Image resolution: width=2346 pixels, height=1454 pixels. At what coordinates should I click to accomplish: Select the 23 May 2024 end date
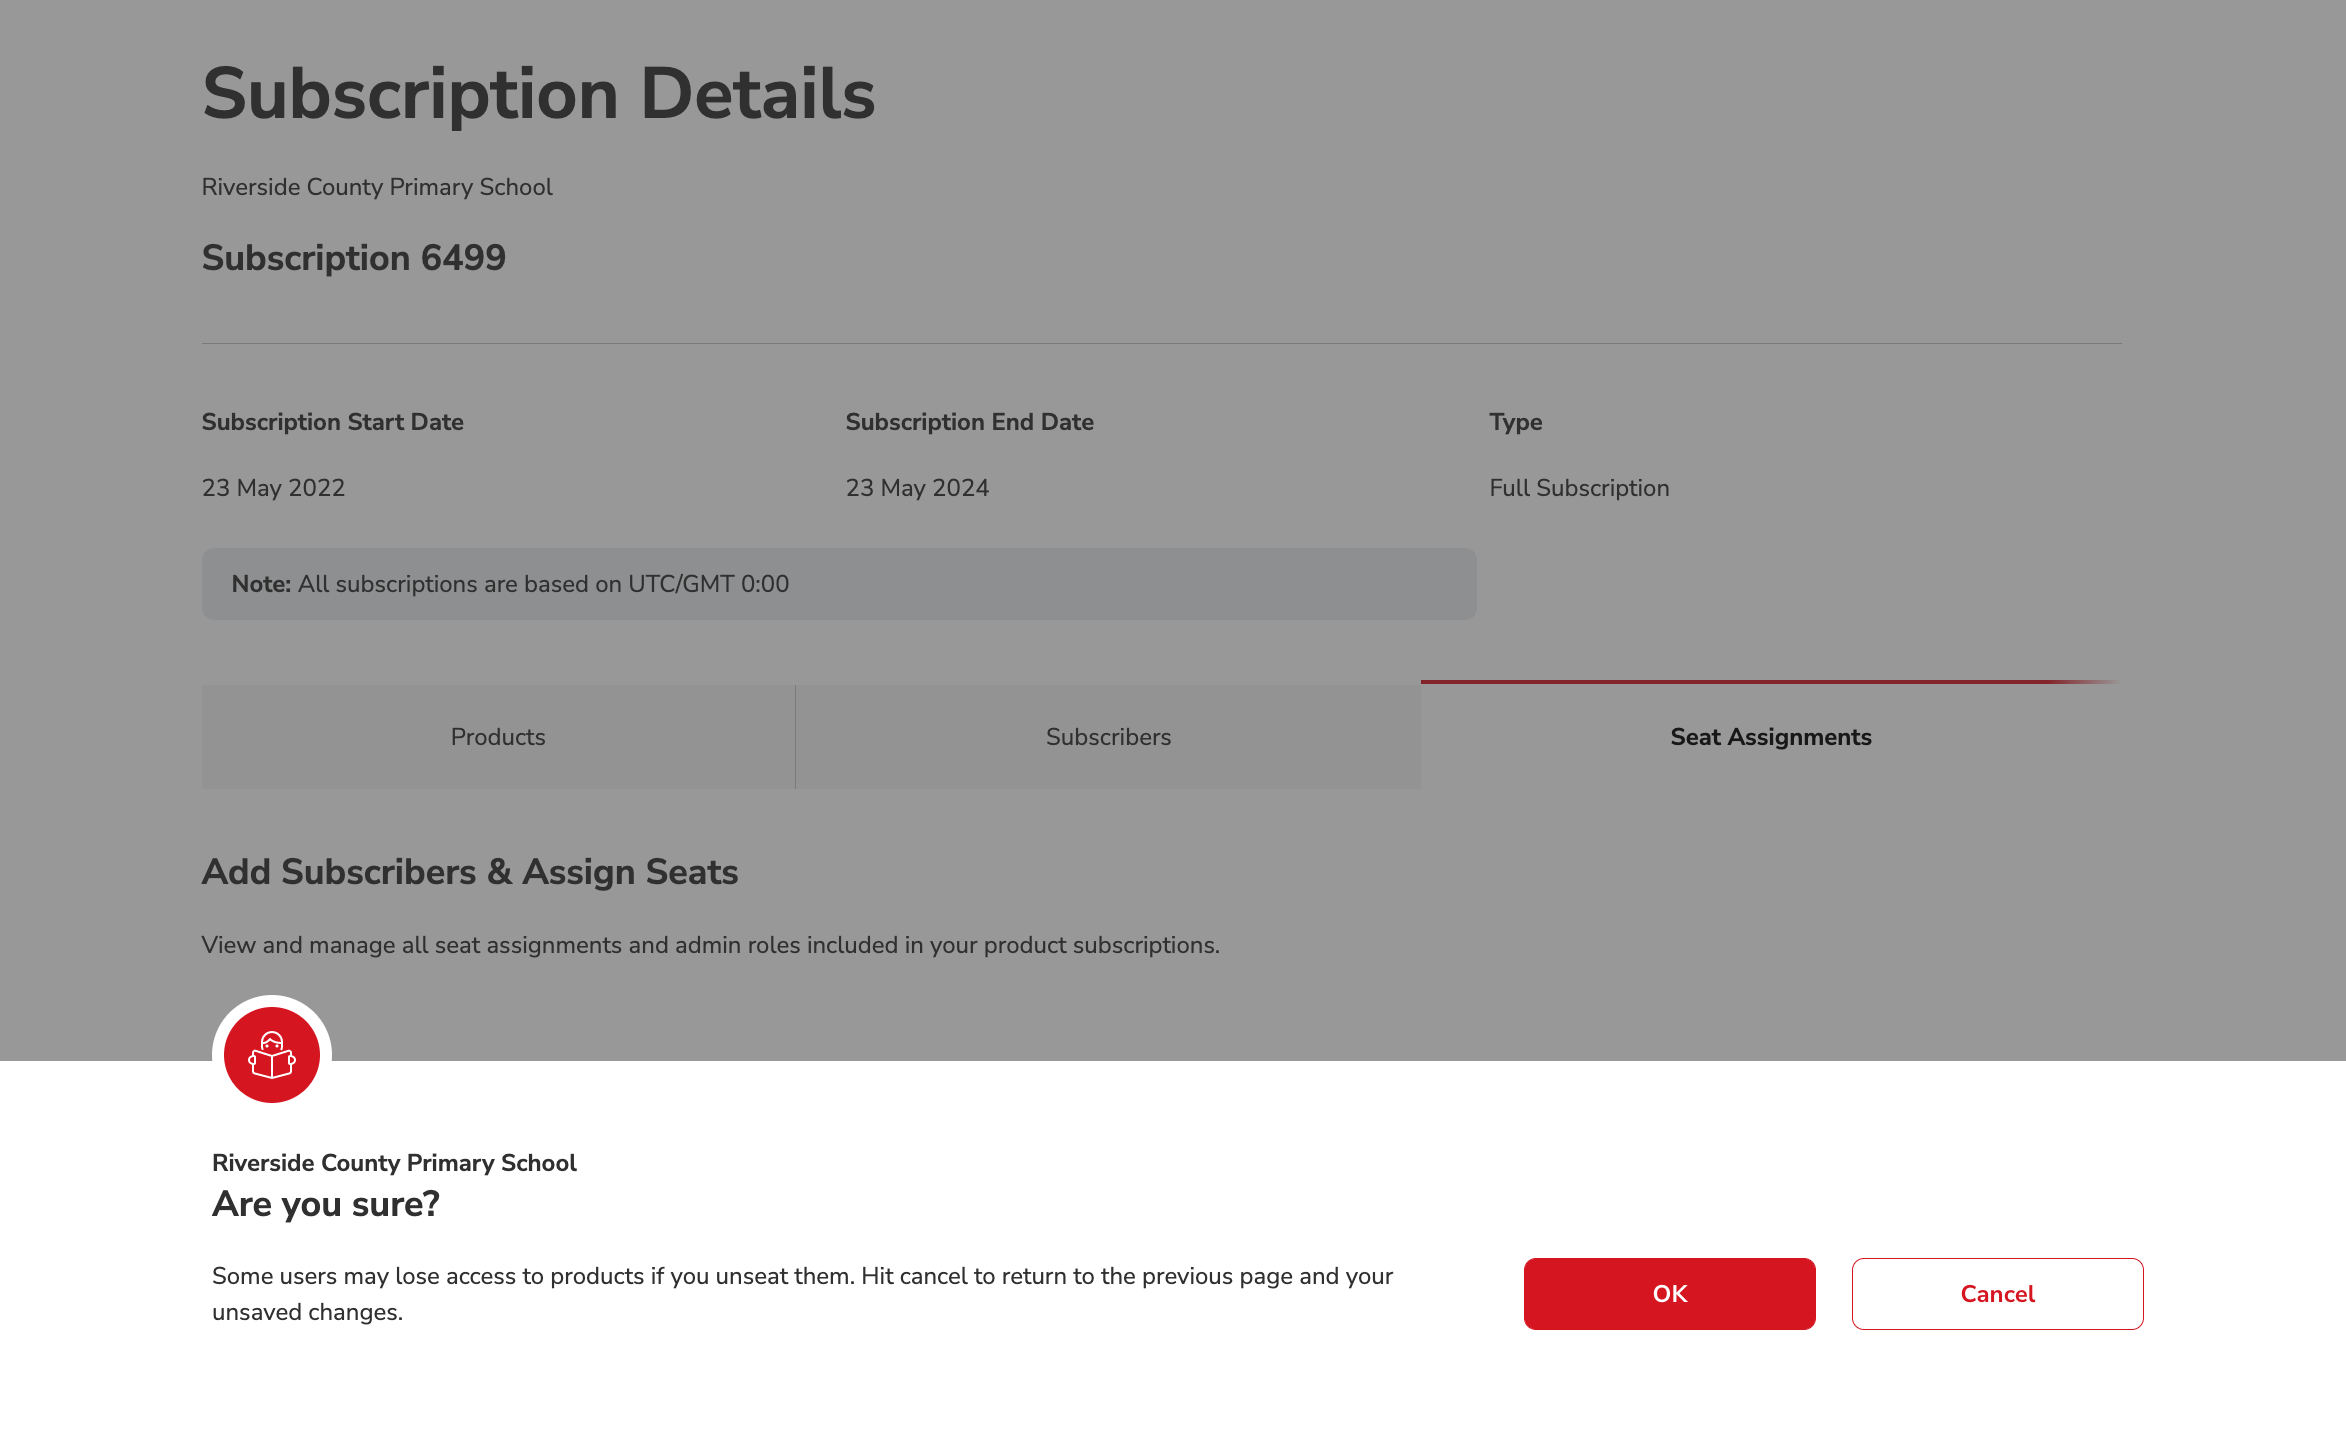[917, 488]
